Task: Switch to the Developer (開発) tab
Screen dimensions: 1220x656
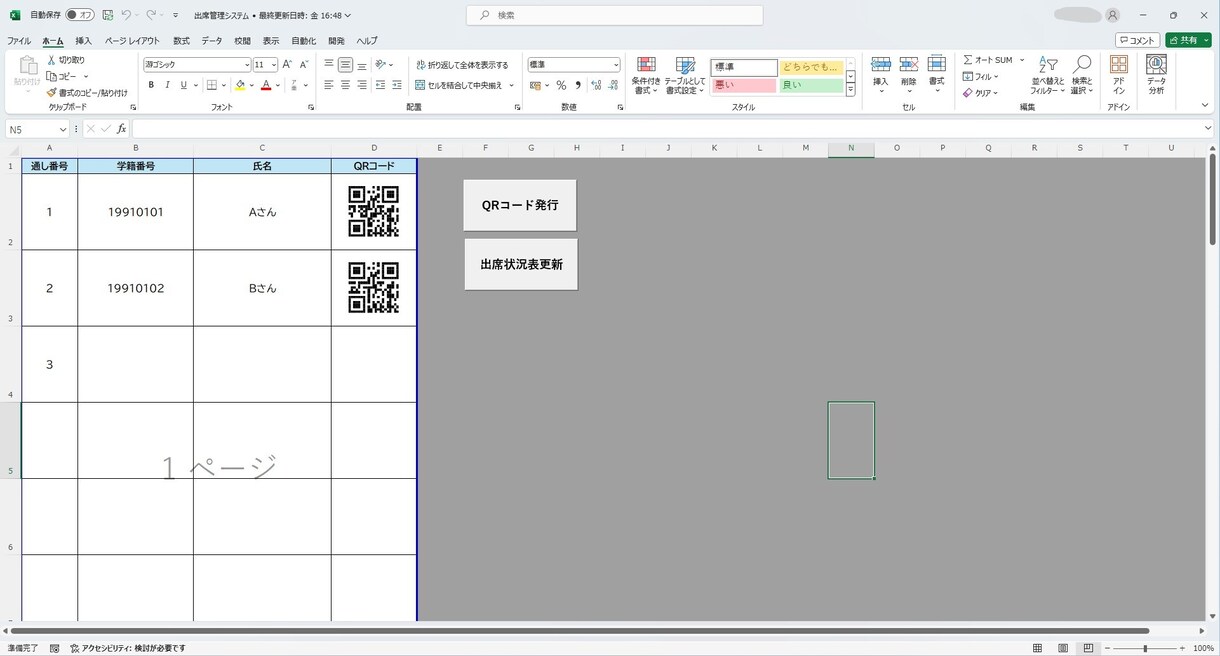Action: click(336, 41)
